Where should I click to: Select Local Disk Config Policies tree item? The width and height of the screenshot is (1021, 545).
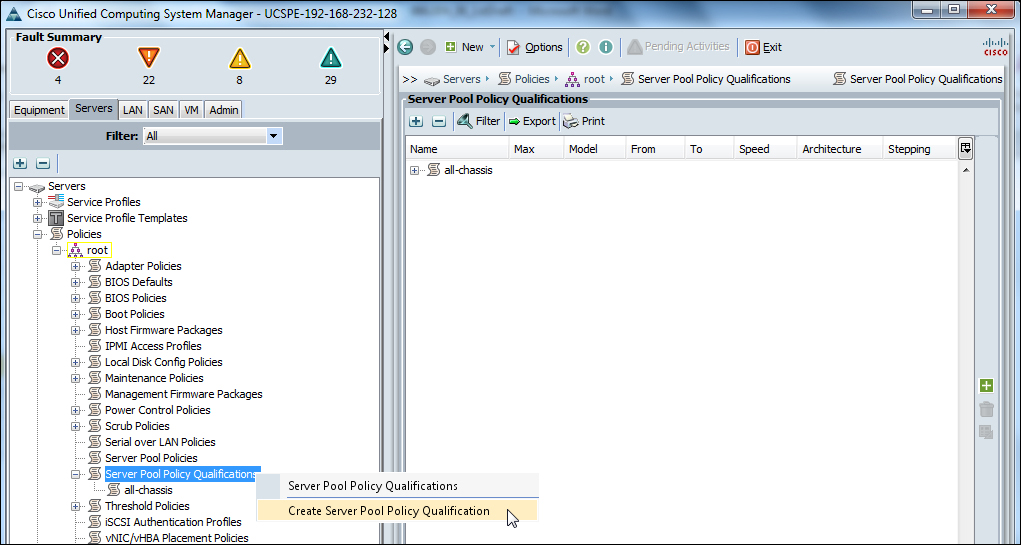163,362
